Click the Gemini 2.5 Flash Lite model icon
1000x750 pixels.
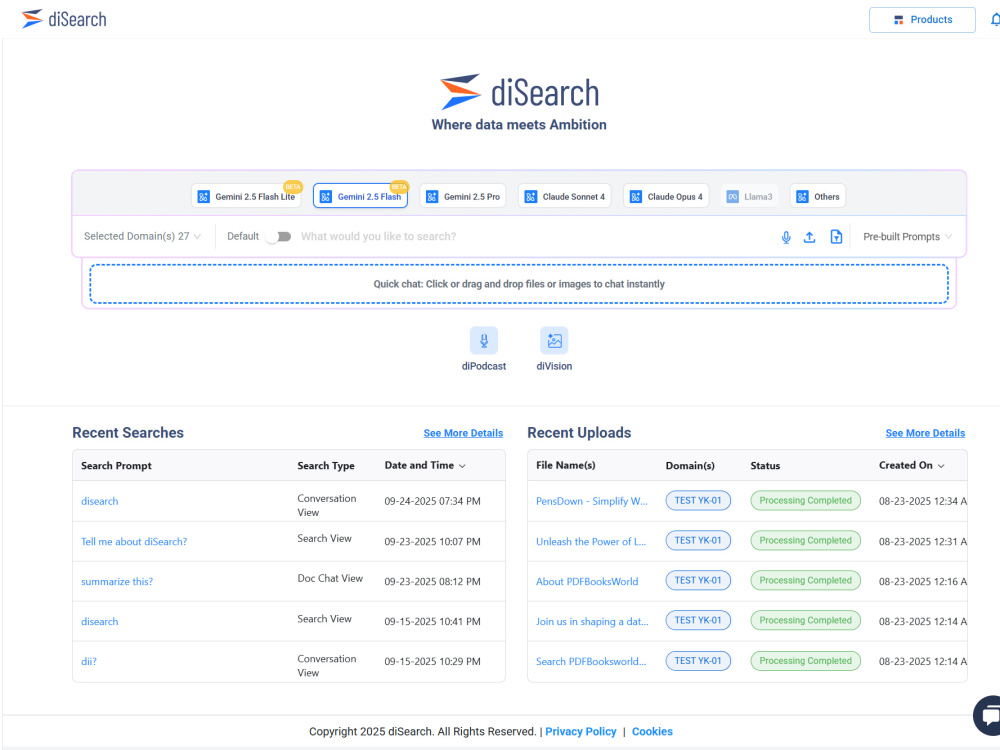pos(203,196)
